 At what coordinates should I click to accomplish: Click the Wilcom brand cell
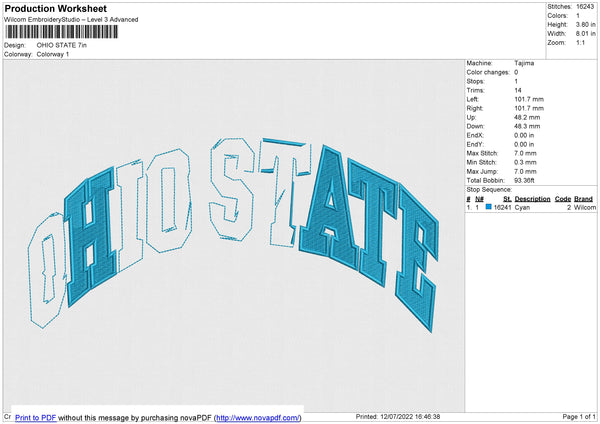(x=585, y=207)
